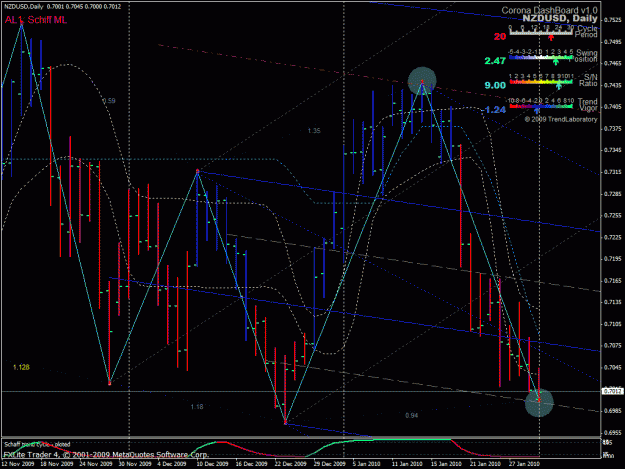This screenshot has width=625, height=469.
Task: Click the 'Corona DashBoard v1.0' title
Action: click(549, 10)
